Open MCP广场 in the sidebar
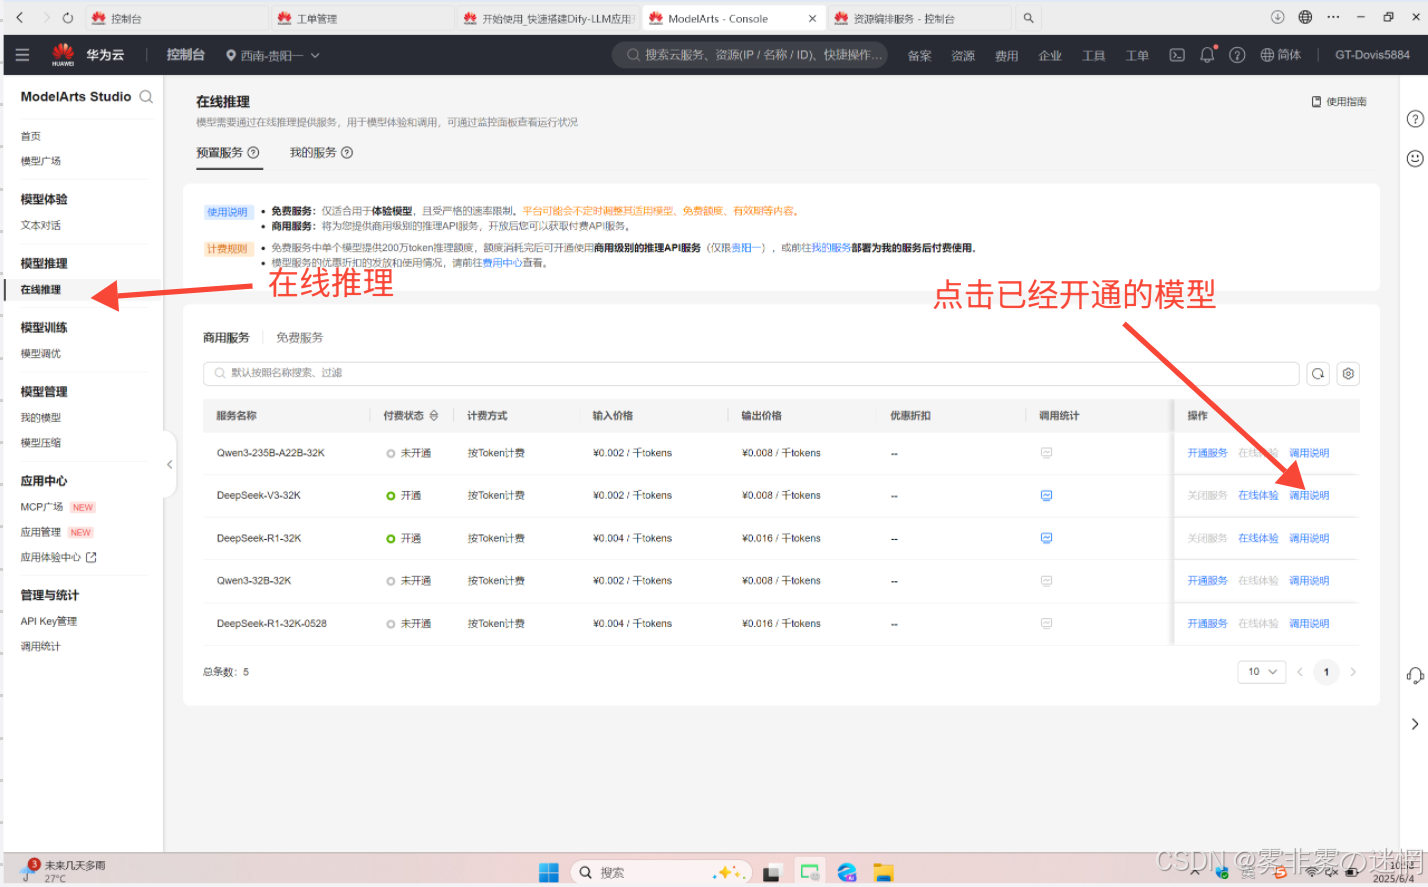The width and height of the screenshot is (1428, 887). (42, 507)
